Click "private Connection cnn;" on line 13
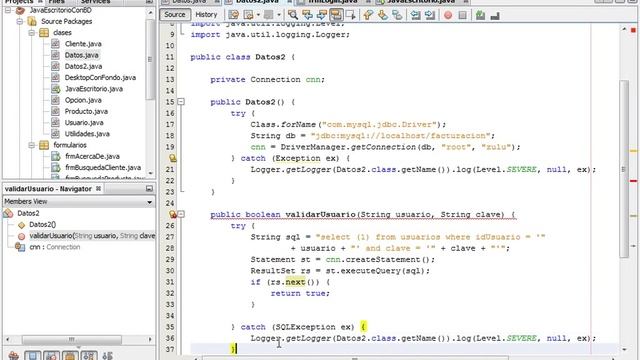This screenshot has width=640, height=360. click(267, 80)
